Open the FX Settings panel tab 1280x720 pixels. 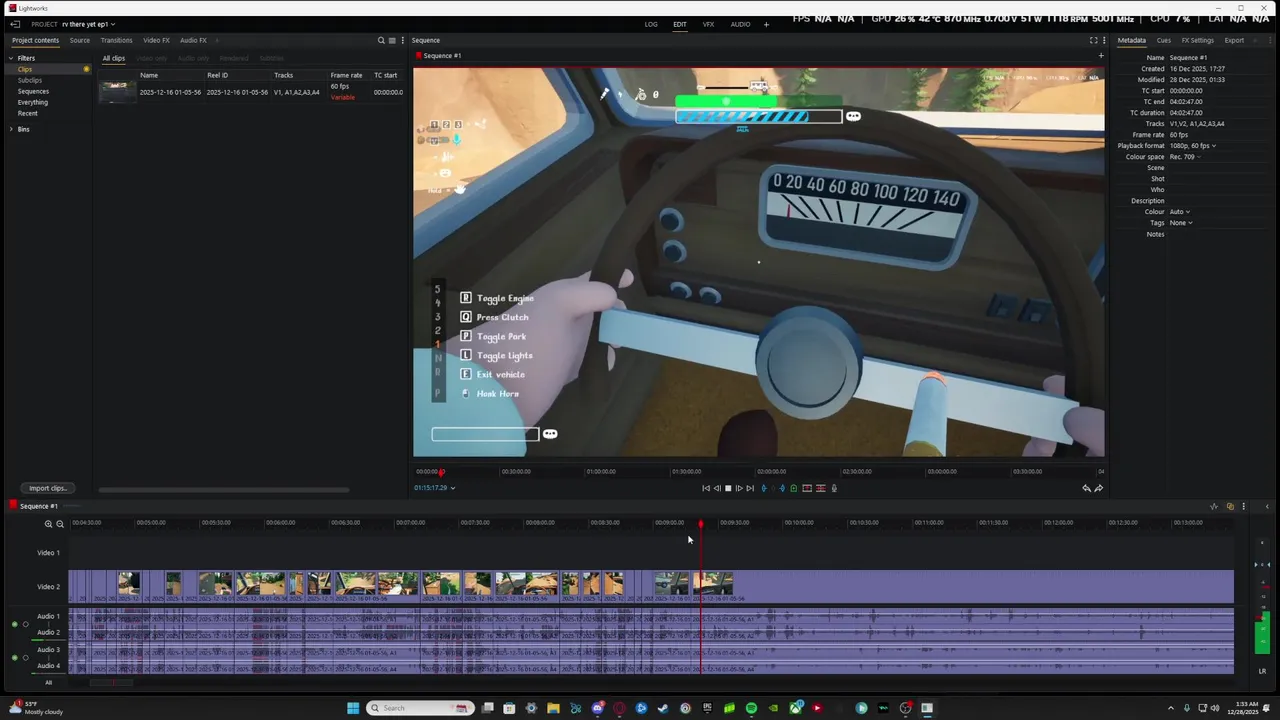[1197, 40]
